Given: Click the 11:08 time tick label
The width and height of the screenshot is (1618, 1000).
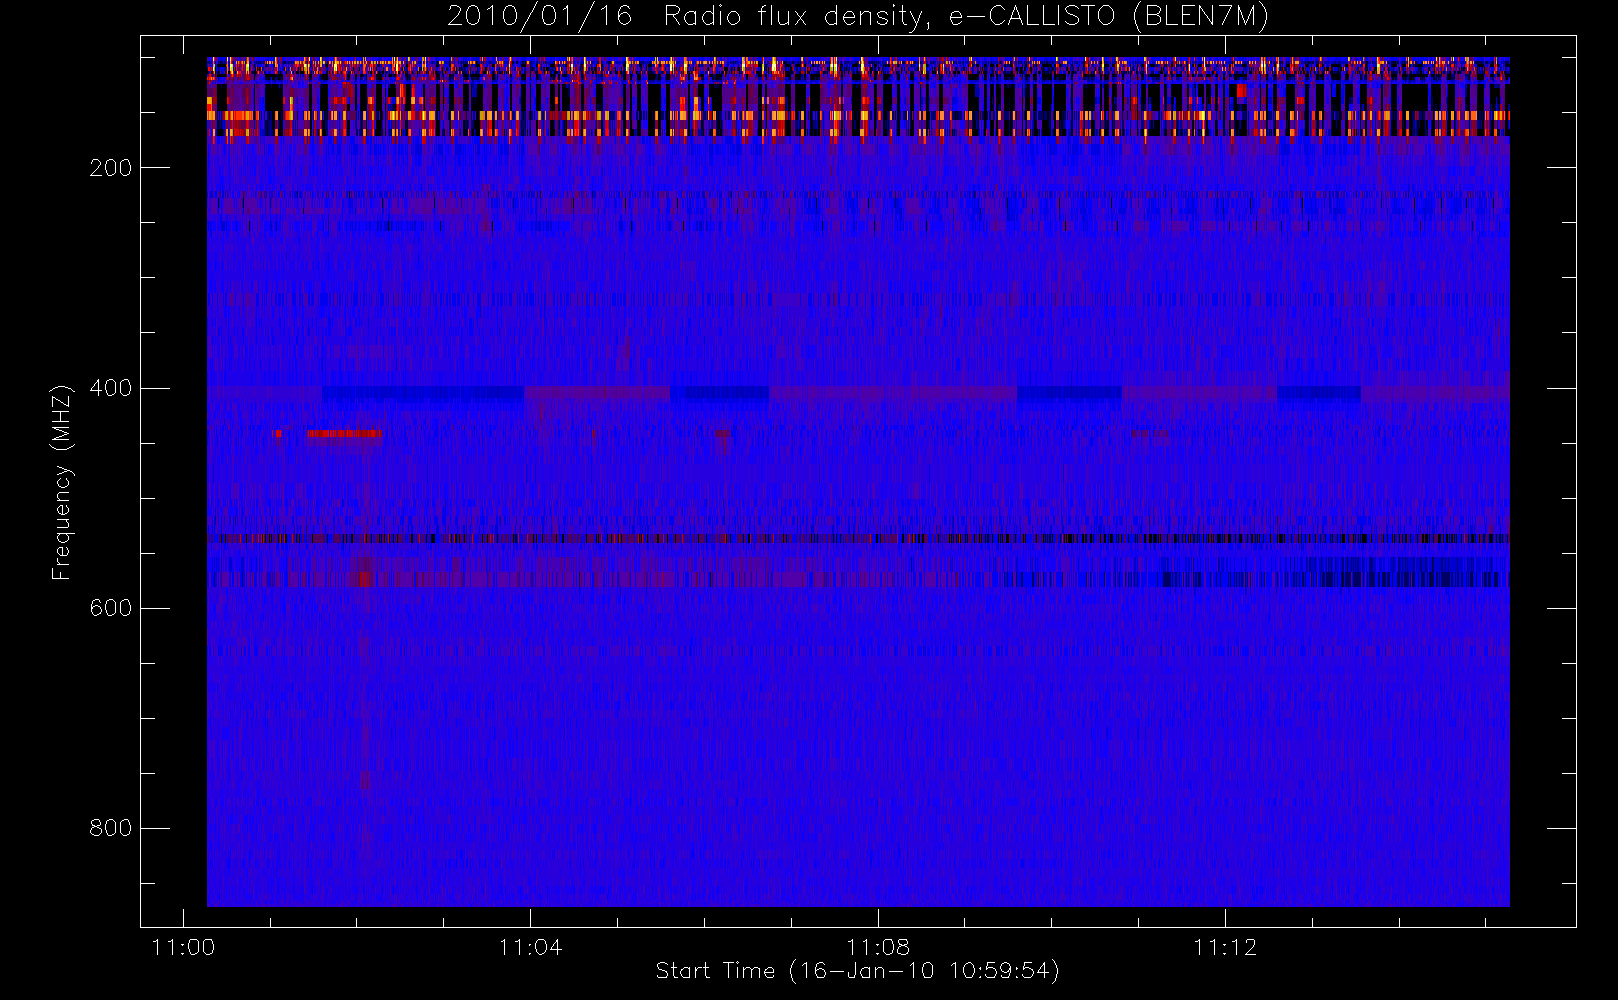Looking at the screenshot, I should point(878,947).
